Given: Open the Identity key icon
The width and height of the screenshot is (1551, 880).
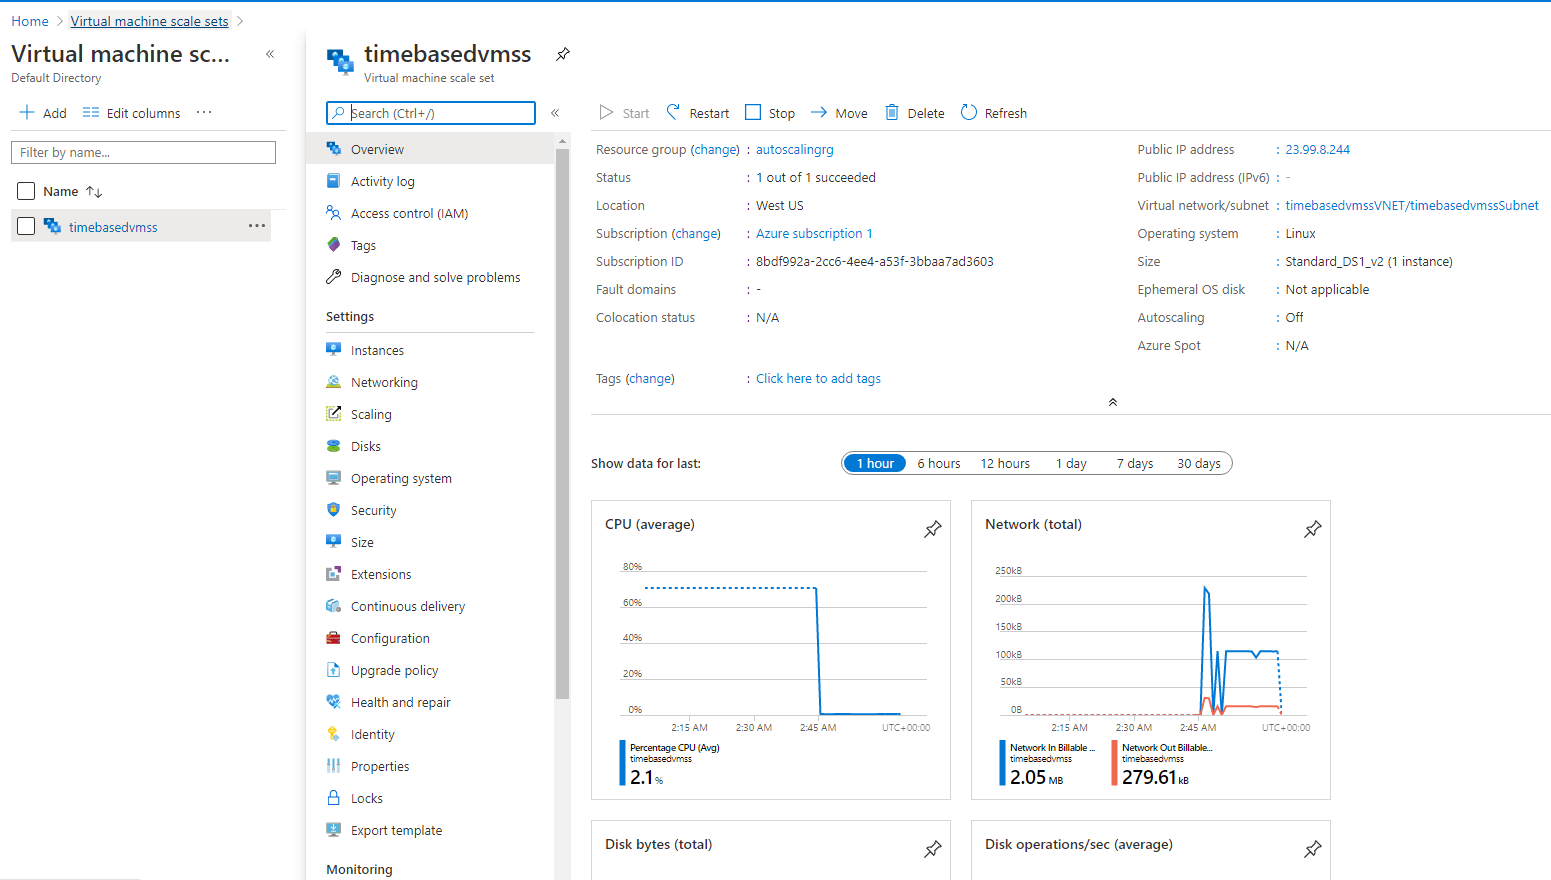Looking at the screenshot, I should tap(334, 734).
